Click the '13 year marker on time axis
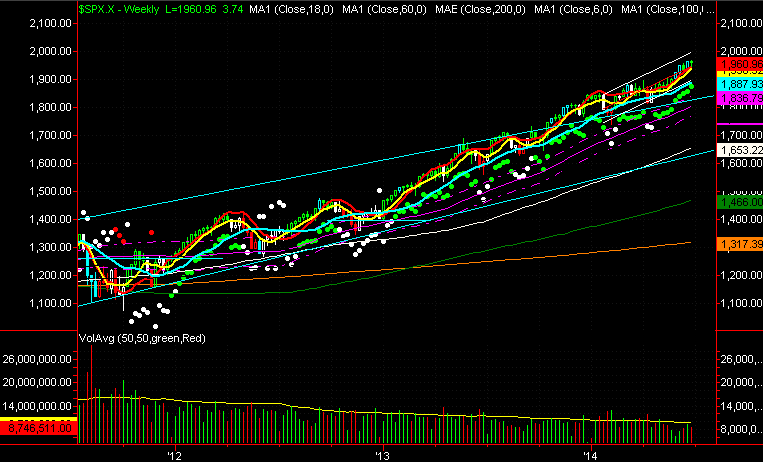763x462 pixels. coord(383,456)
